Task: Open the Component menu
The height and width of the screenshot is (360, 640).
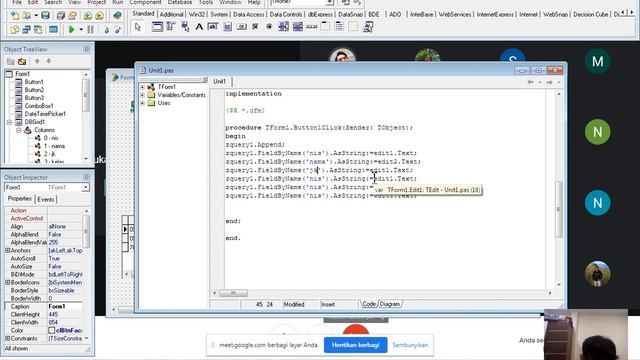Action: click(145, 2)
